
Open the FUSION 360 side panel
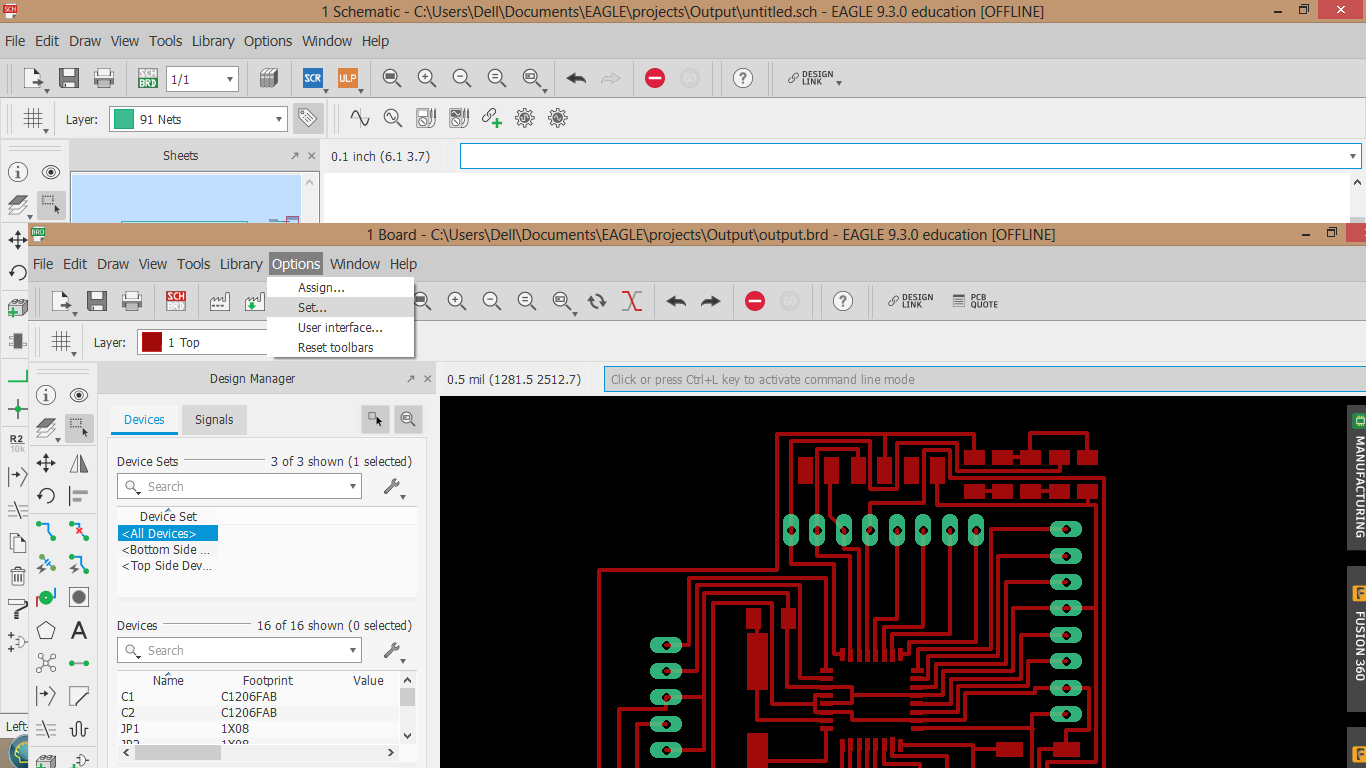point(1357,637)
